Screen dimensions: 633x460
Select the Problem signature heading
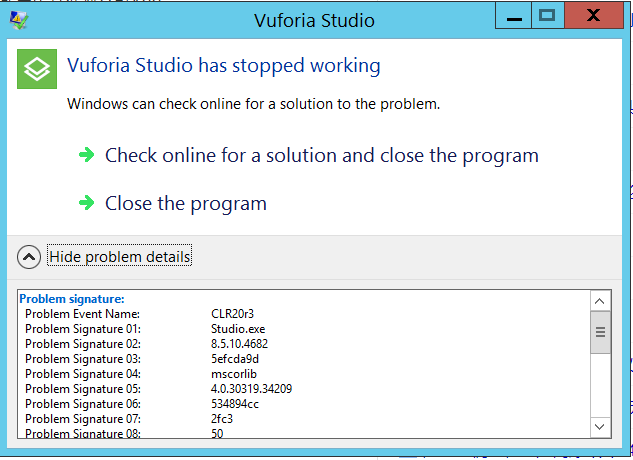pos(72,299)
